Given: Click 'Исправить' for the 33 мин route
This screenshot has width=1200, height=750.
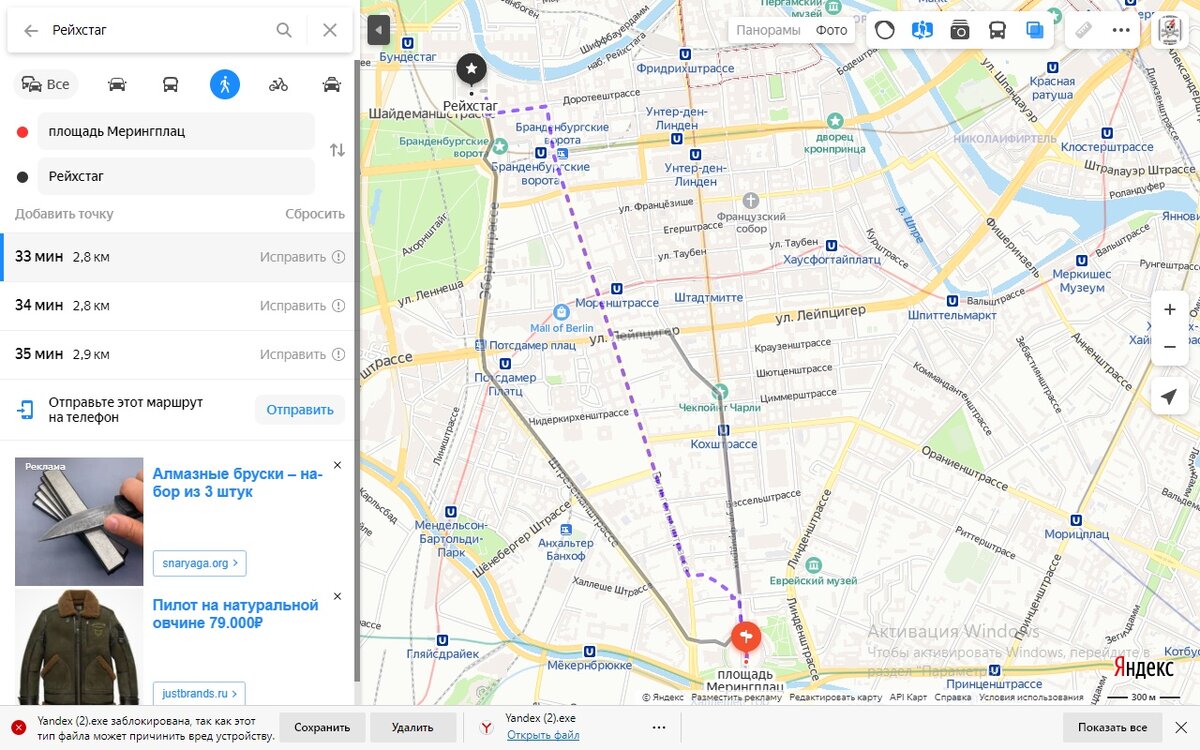Looking at the screenshot, I should pos(293,257).
